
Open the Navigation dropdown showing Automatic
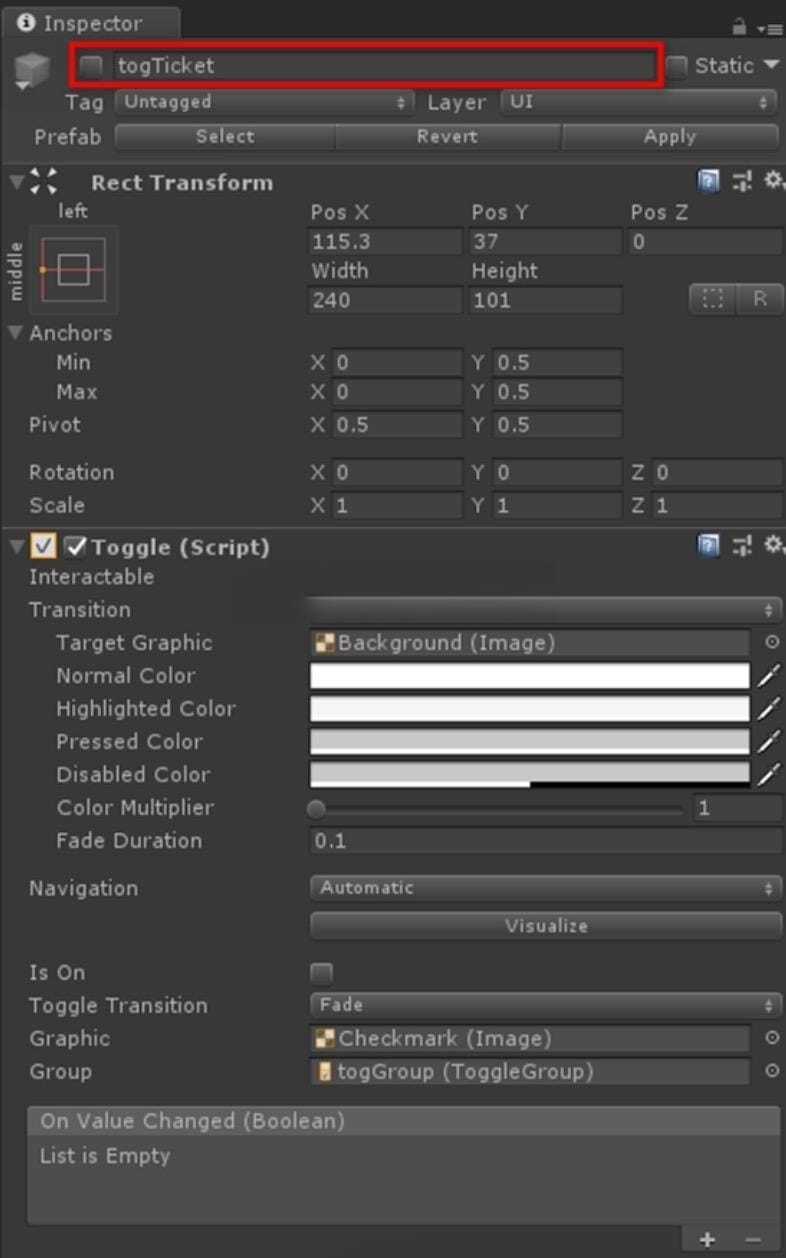coord(546,888)
